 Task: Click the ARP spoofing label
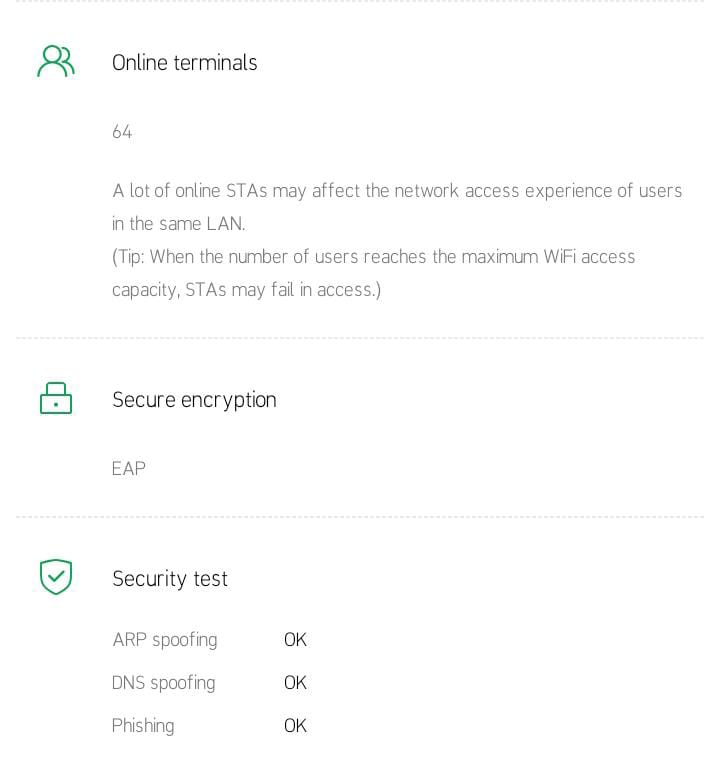tap(164, 640)
